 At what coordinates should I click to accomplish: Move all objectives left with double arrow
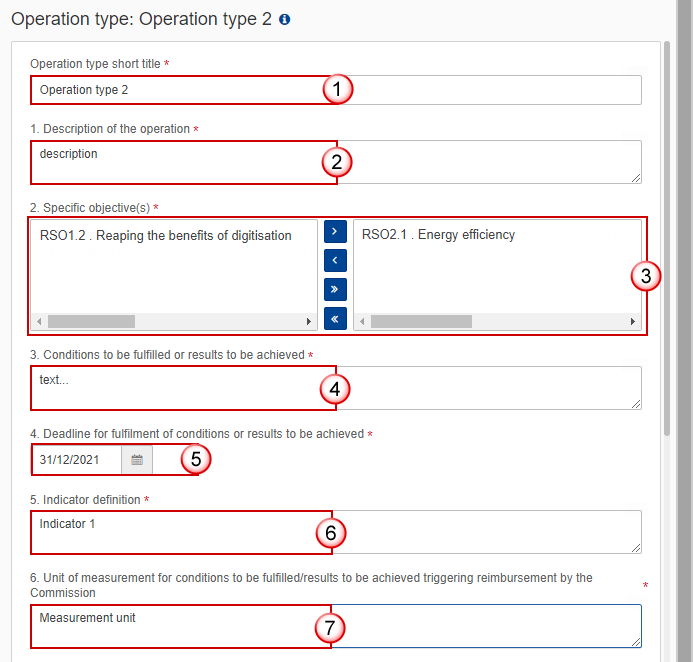click(x=335, y=319)
